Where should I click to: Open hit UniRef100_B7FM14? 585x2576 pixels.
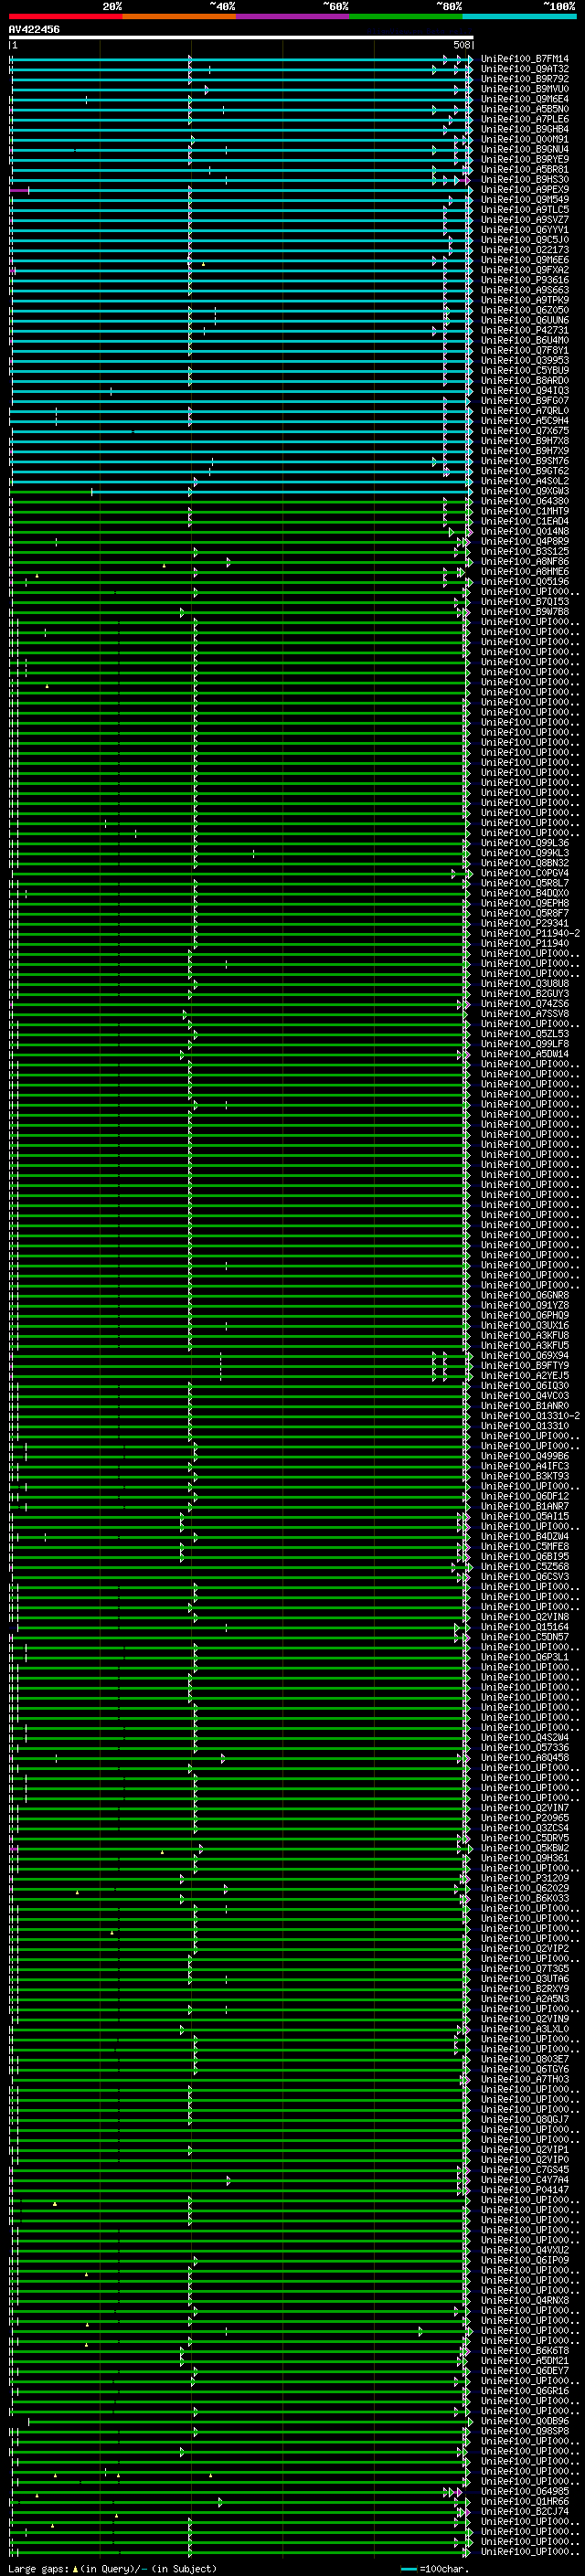point(524,59)
